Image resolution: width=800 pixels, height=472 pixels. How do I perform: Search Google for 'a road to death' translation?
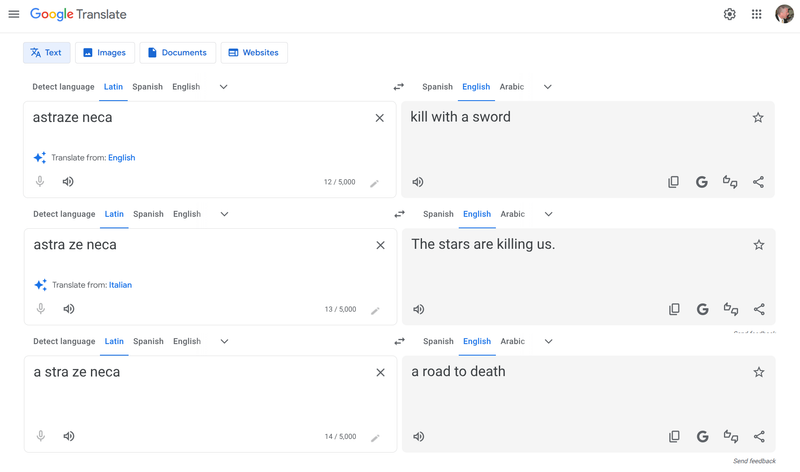pos(702,436)
